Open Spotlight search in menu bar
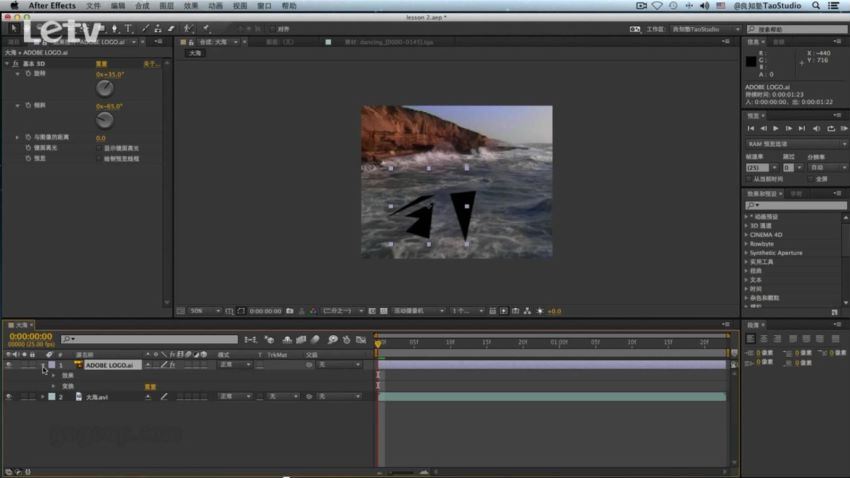This screenshot has width=850, height=478. click(816, 5)
